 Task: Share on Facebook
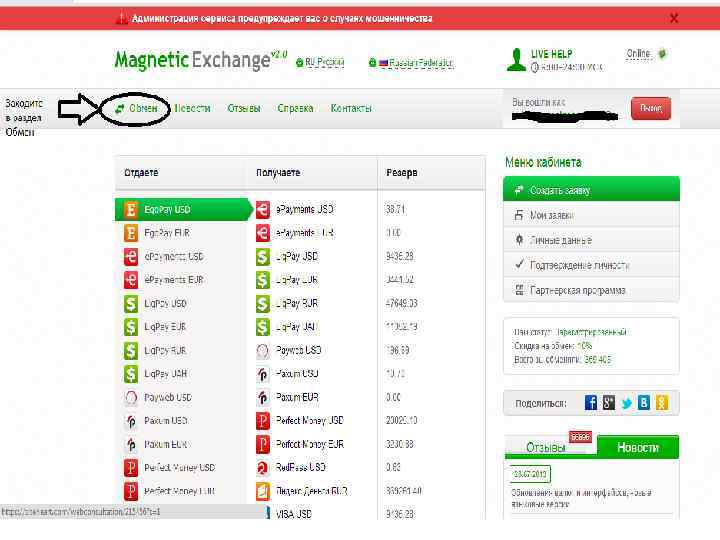coord(591,403)
